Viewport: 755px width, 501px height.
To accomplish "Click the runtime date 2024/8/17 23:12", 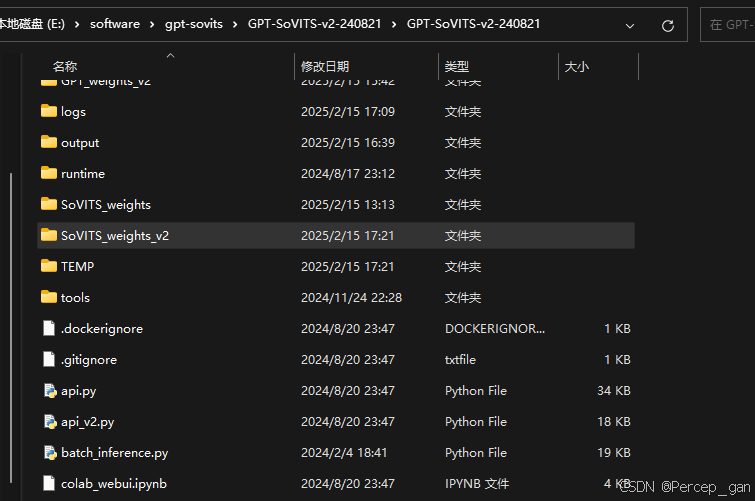I will [x=348, y=173].
